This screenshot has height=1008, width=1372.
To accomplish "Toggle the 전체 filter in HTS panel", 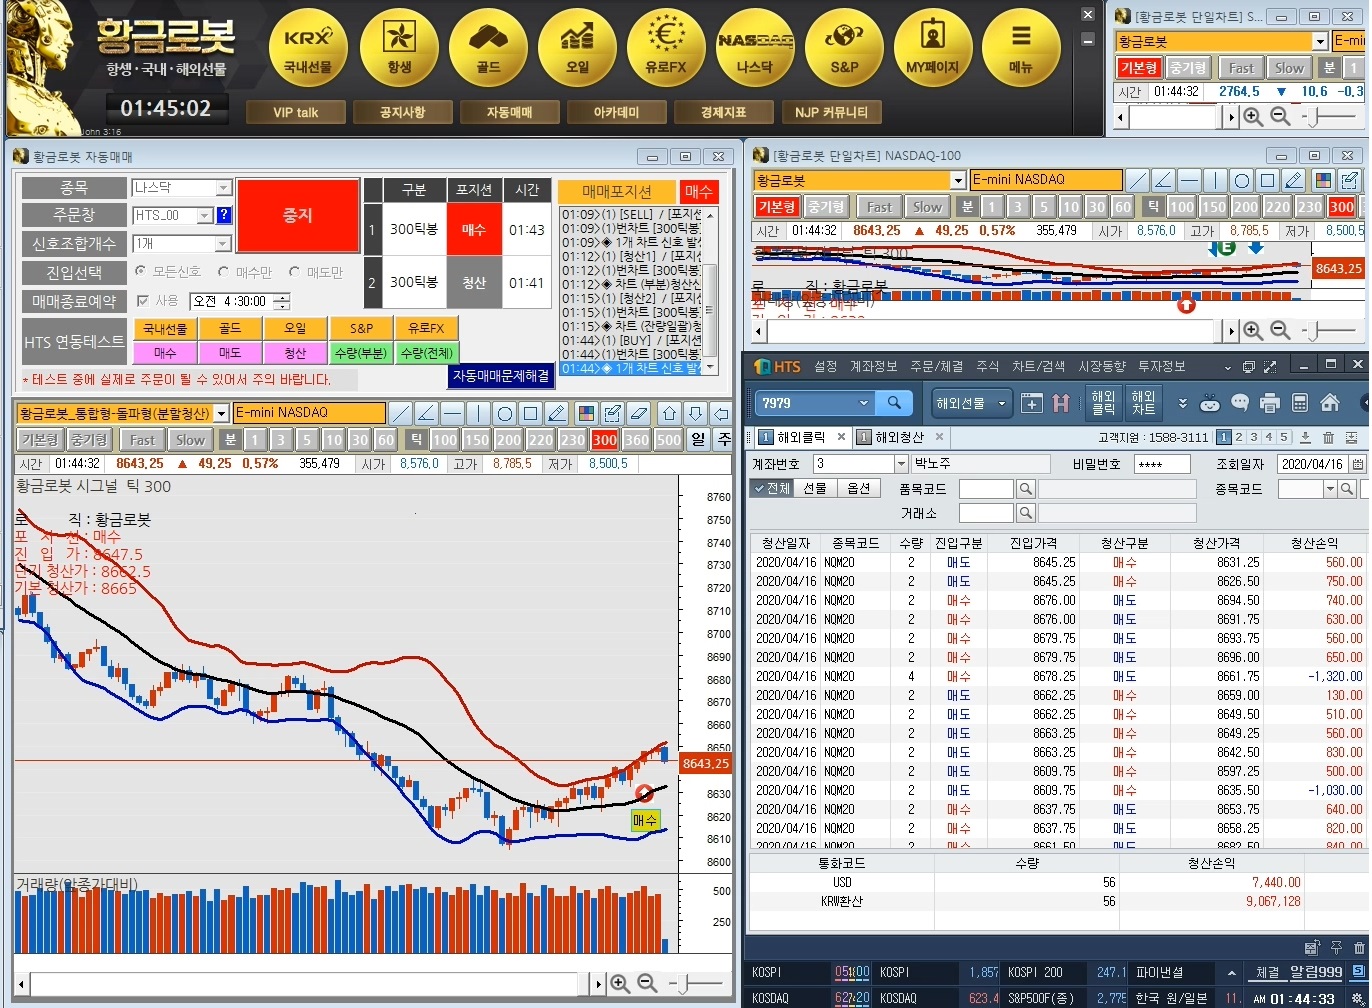I will click(771, 488).
